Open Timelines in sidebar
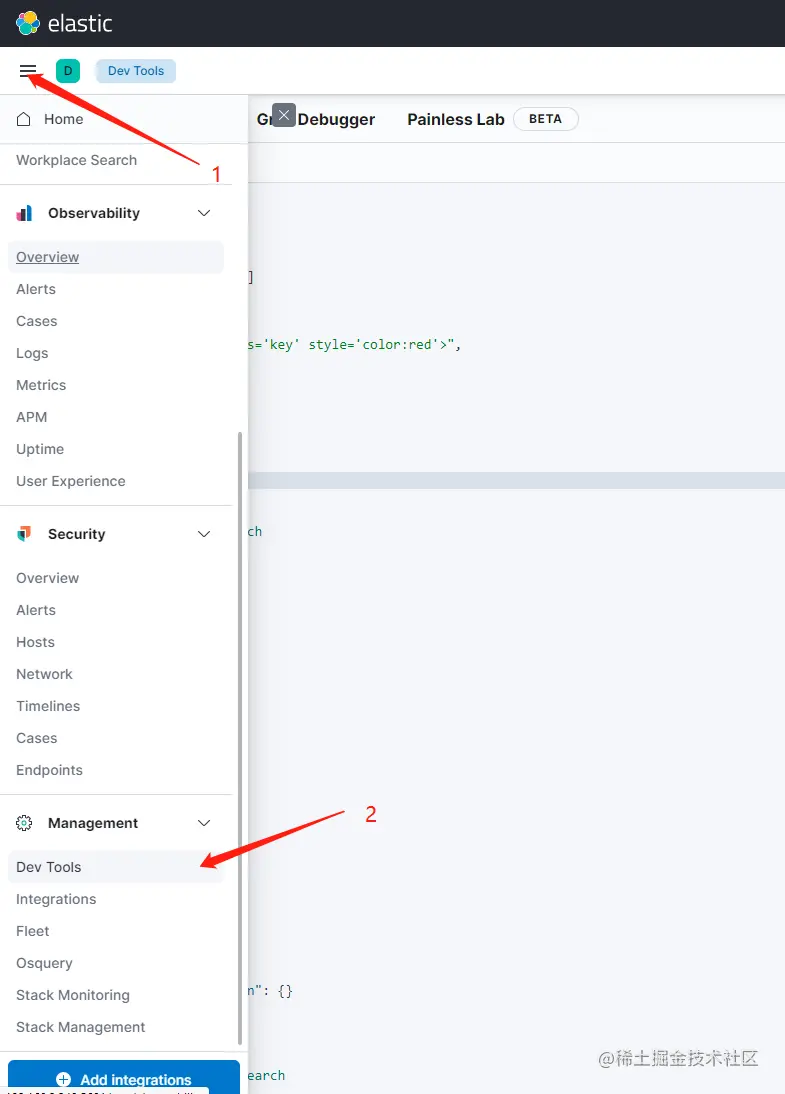The width and height of the screenshot is (785, 1094). click(x=48, y=706)
